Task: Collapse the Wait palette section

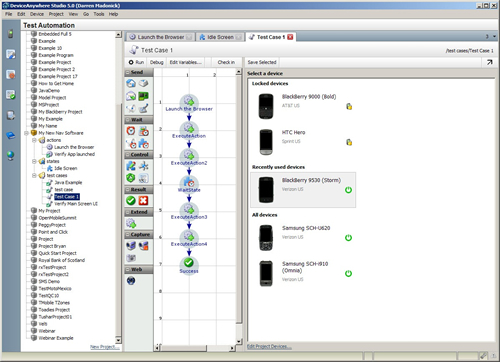Action: pos(127,120)
